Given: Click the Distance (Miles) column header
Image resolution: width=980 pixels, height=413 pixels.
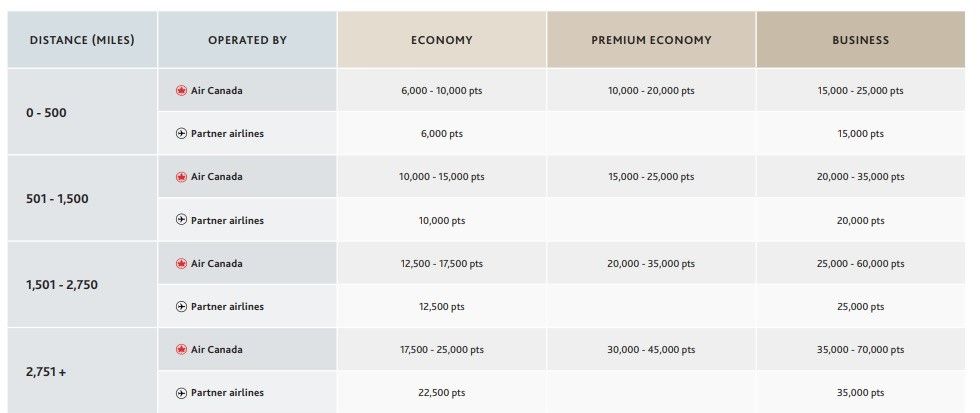Looking at the screenshot, I should [82, 40].
